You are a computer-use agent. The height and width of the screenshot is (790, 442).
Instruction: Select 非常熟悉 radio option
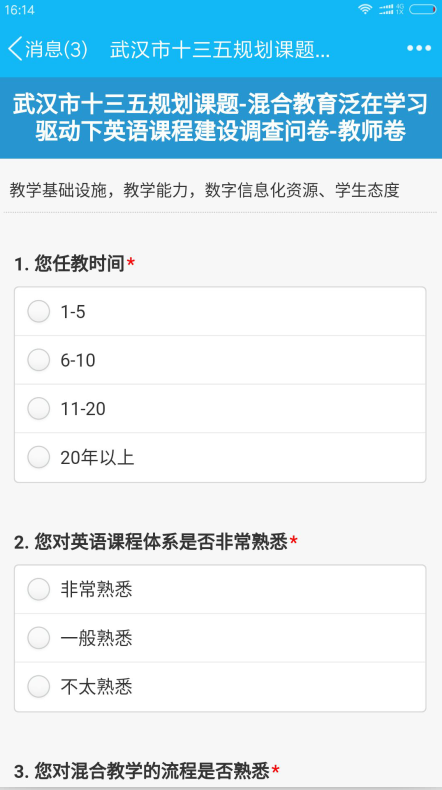click(220, 589)
